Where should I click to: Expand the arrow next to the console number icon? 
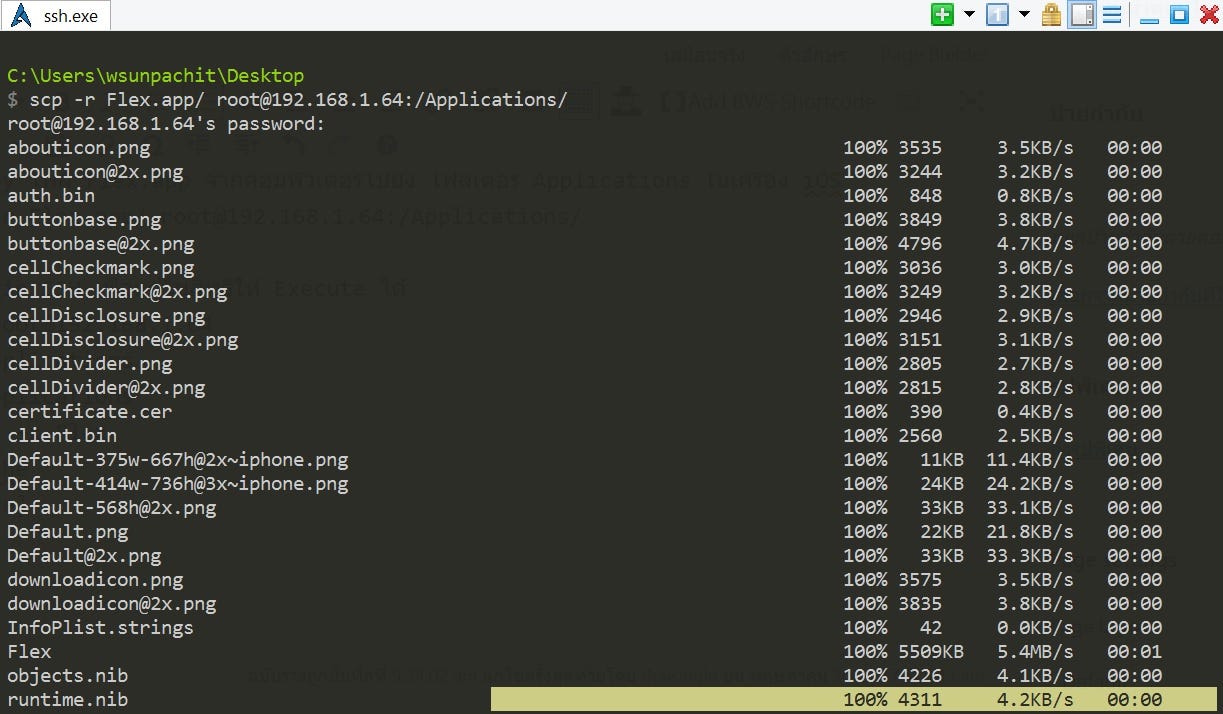pos(1024,15)
